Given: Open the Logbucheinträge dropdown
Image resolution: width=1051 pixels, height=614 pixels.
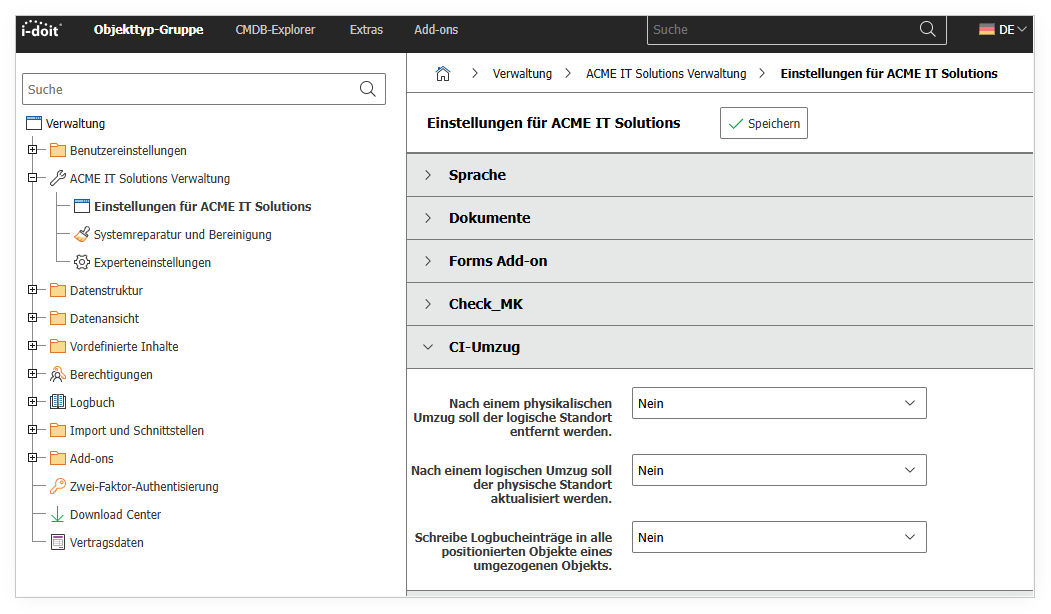Looking at the screenshot, I should (x=779, y=537).
